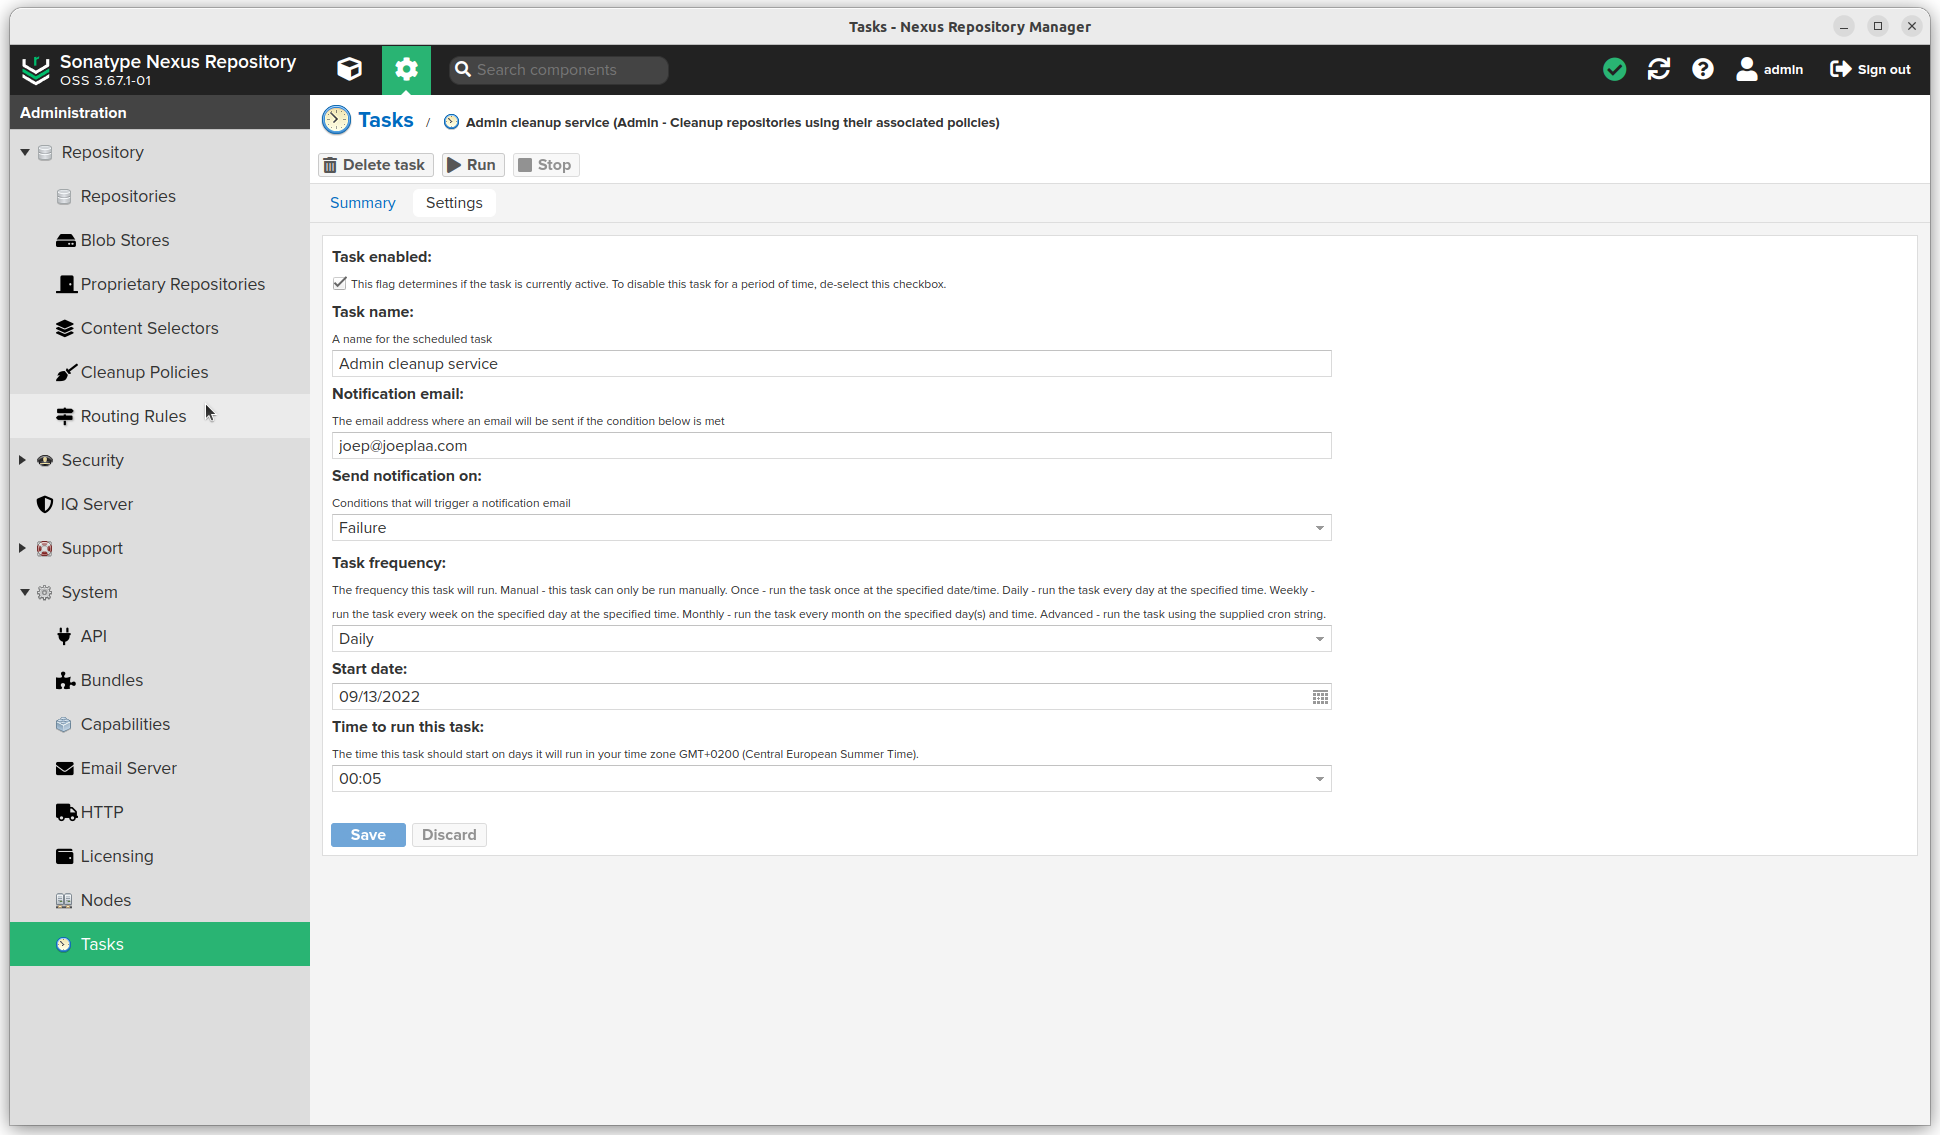1940x1135 pixels.
Task: Click the Cleanup Policies broom icon
Action: coord(66,372)
